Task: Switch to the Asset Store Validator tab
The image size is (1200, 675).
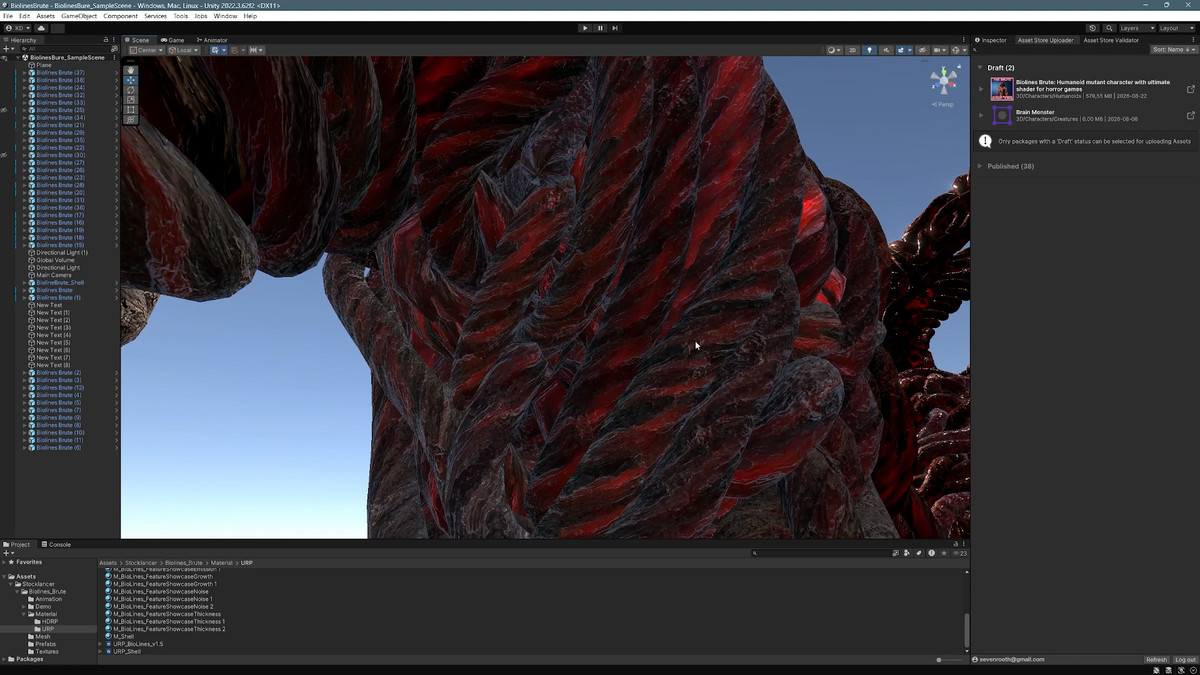Action: (1111, 40)
